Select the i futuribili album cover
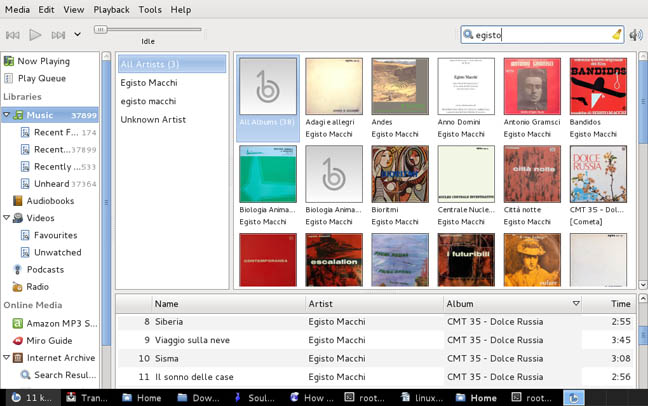The height and width of the screenshot is (406, 648). pyautogui.click(x=466, y=260)
